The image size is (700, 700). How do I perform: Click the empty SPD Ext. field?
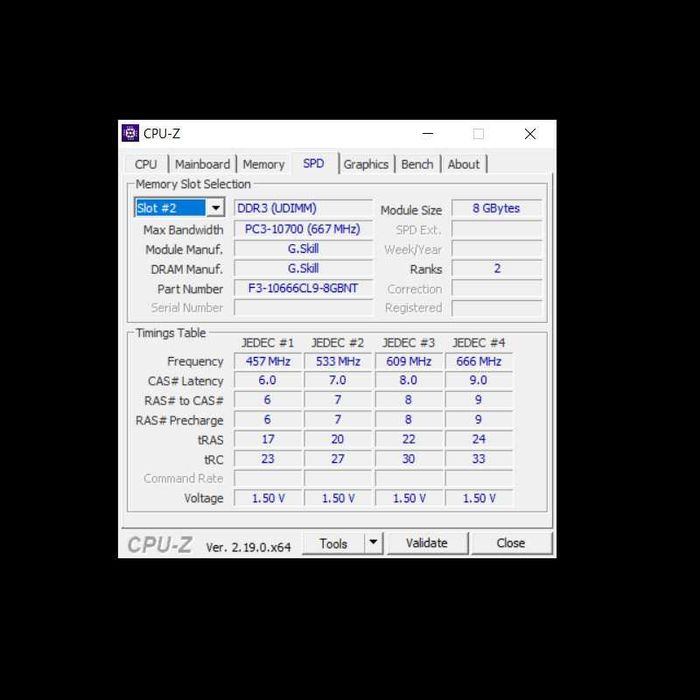pyautogui.click(x=496, y=229)
